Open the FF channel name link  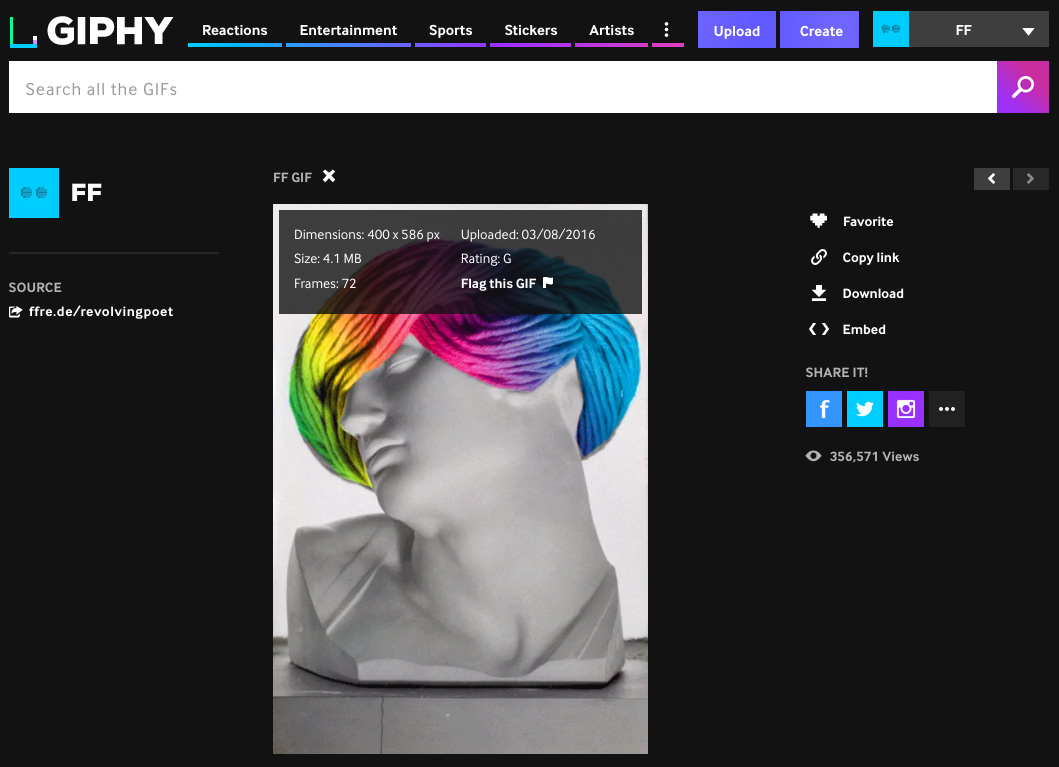pos(86,192)
